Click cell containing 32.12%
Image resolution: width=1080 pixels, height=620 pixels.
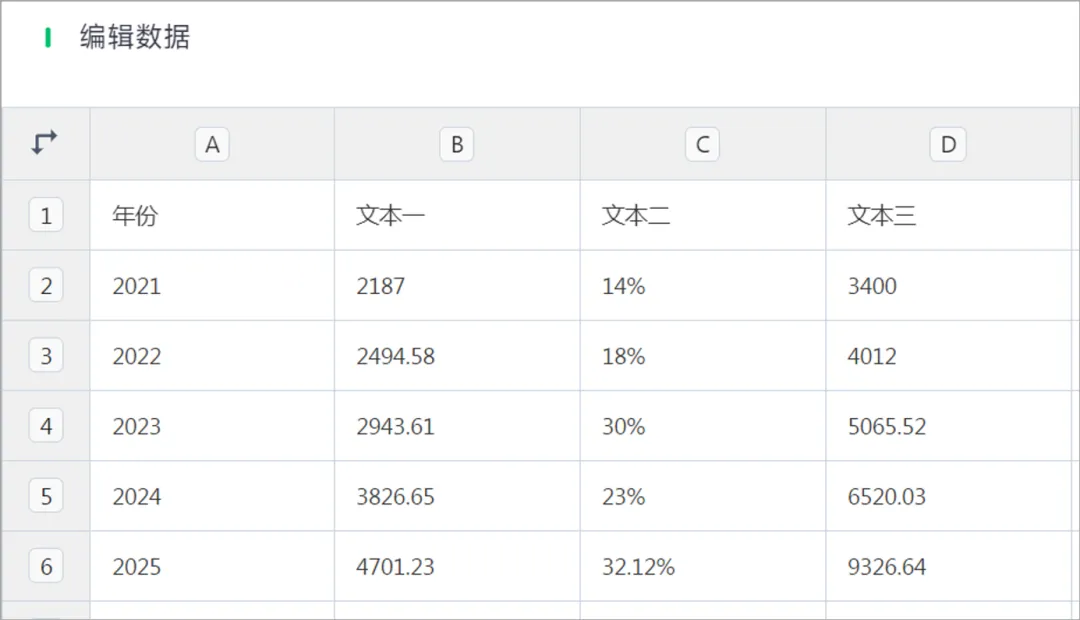click(x=702, y=567)
